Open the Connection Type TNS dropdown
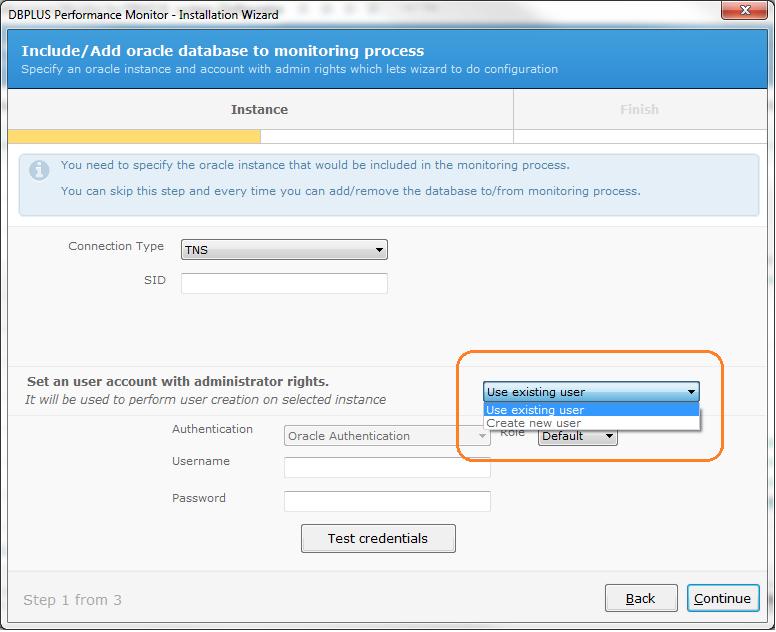 [x=284, y=250]
